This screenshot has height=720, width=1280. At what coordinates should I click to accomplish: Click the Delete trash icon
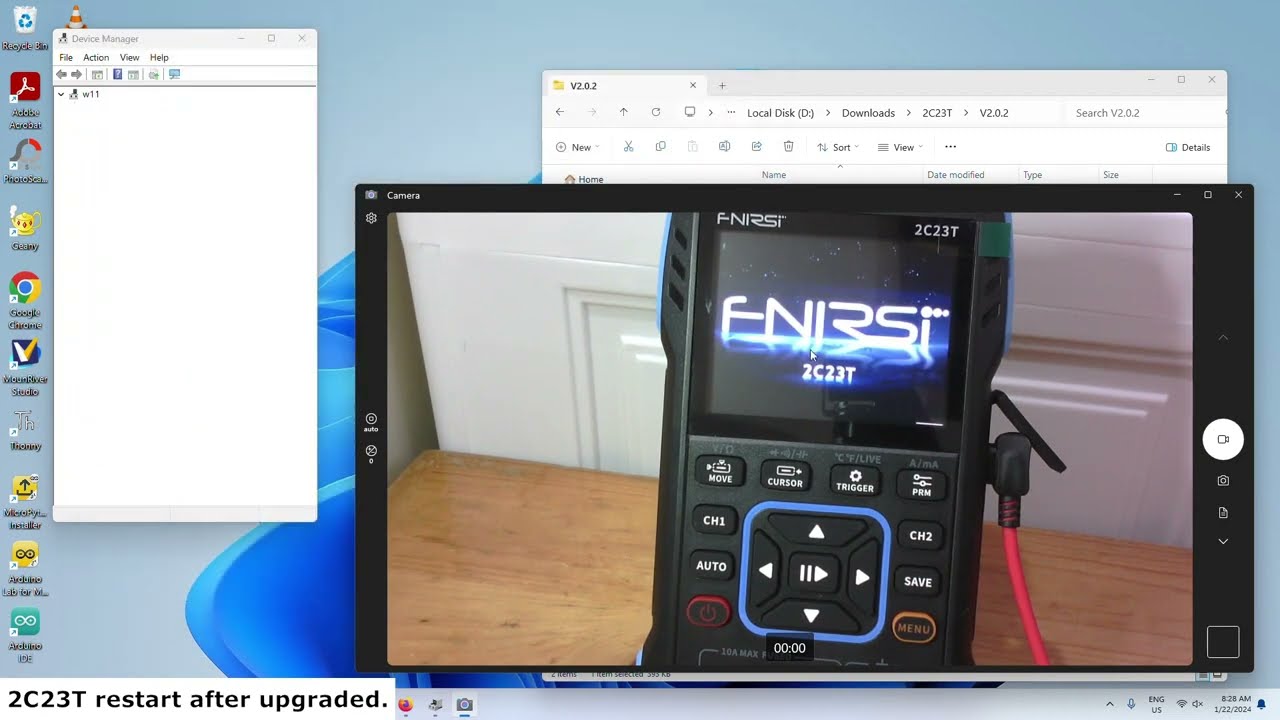tap(788, 147)
